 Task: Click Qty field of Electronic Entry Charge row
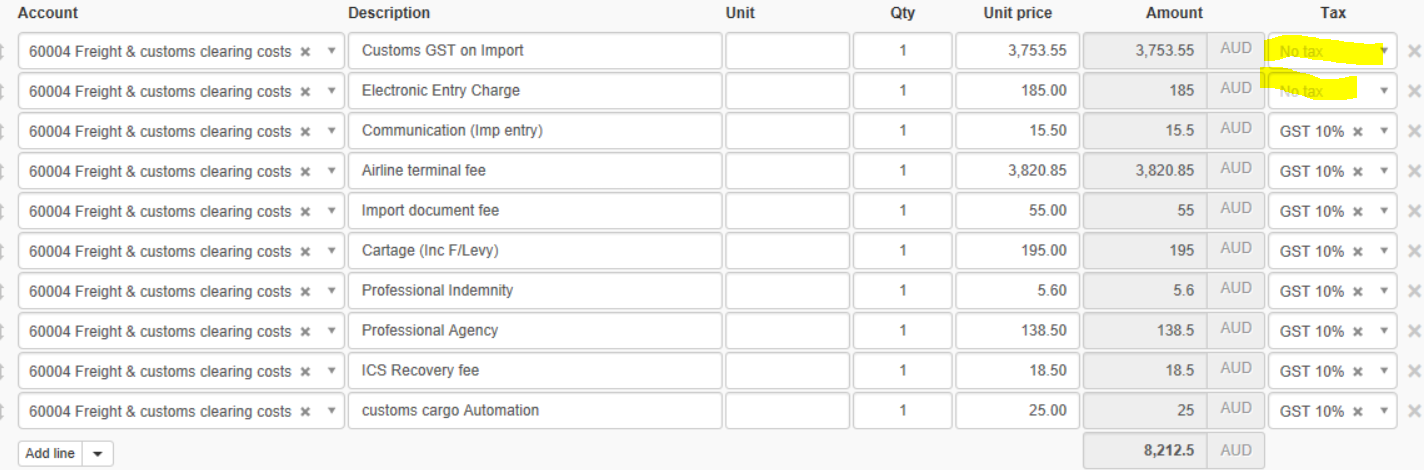click(902, 91)
